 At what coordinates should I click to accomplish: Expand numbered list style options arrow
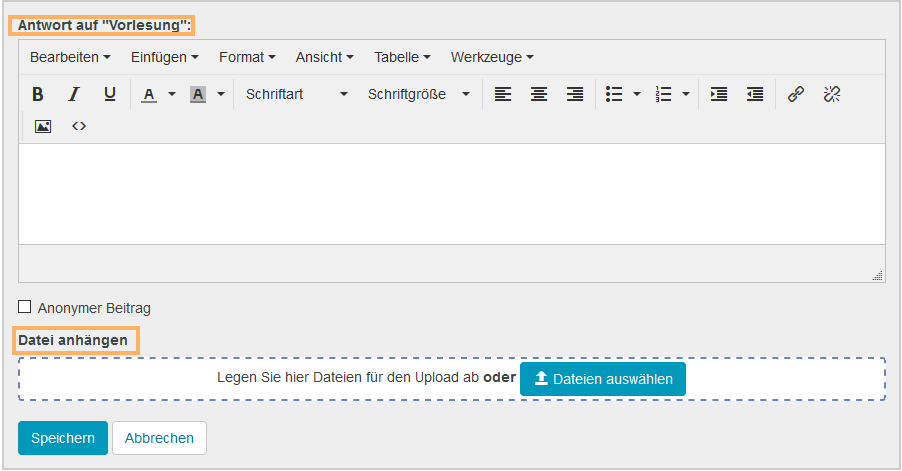[686, 94]
